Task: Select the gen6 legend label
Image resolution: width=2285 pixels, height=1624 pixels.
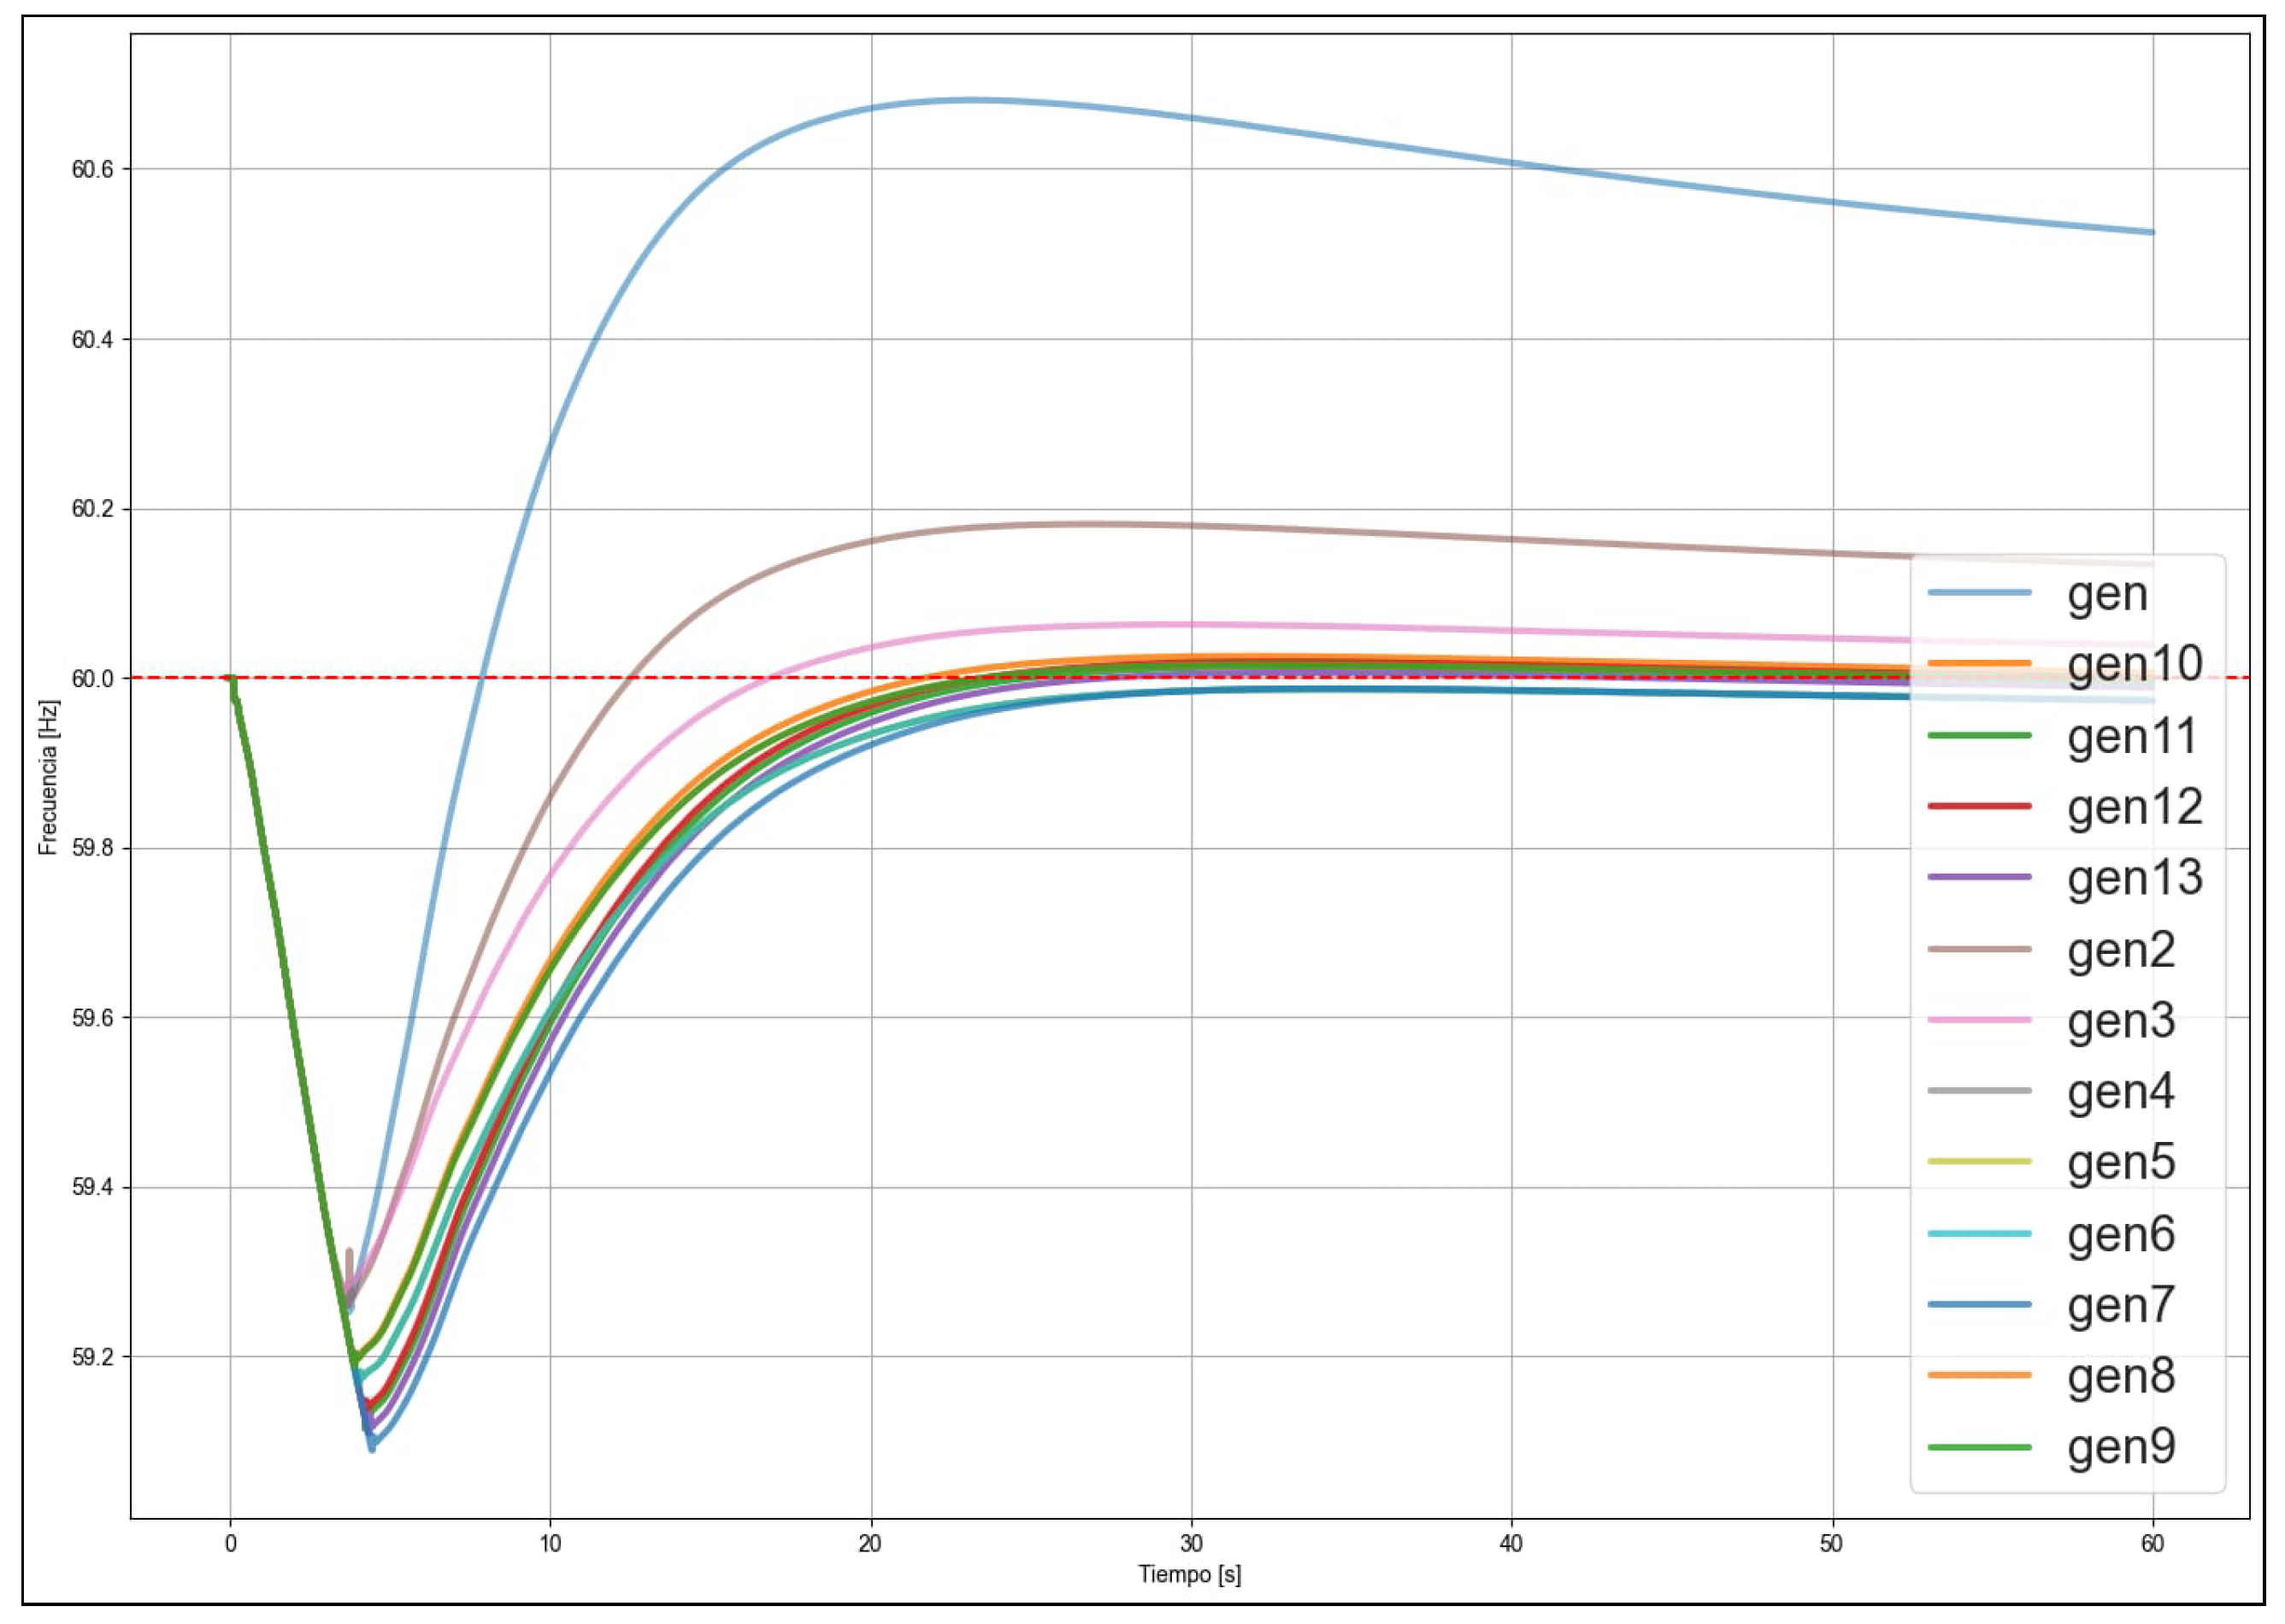Action: coord(2121,1234)
